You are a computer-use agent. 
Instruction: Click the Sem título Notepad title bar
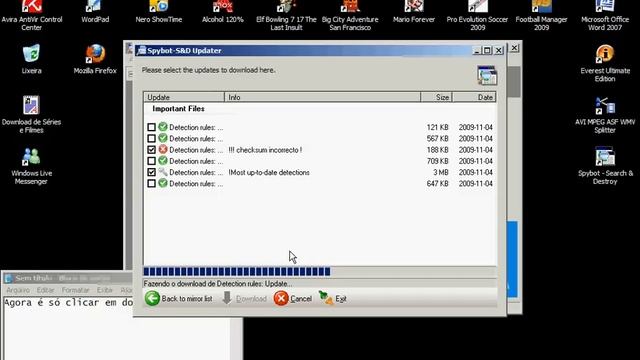(x=67, y=278)
